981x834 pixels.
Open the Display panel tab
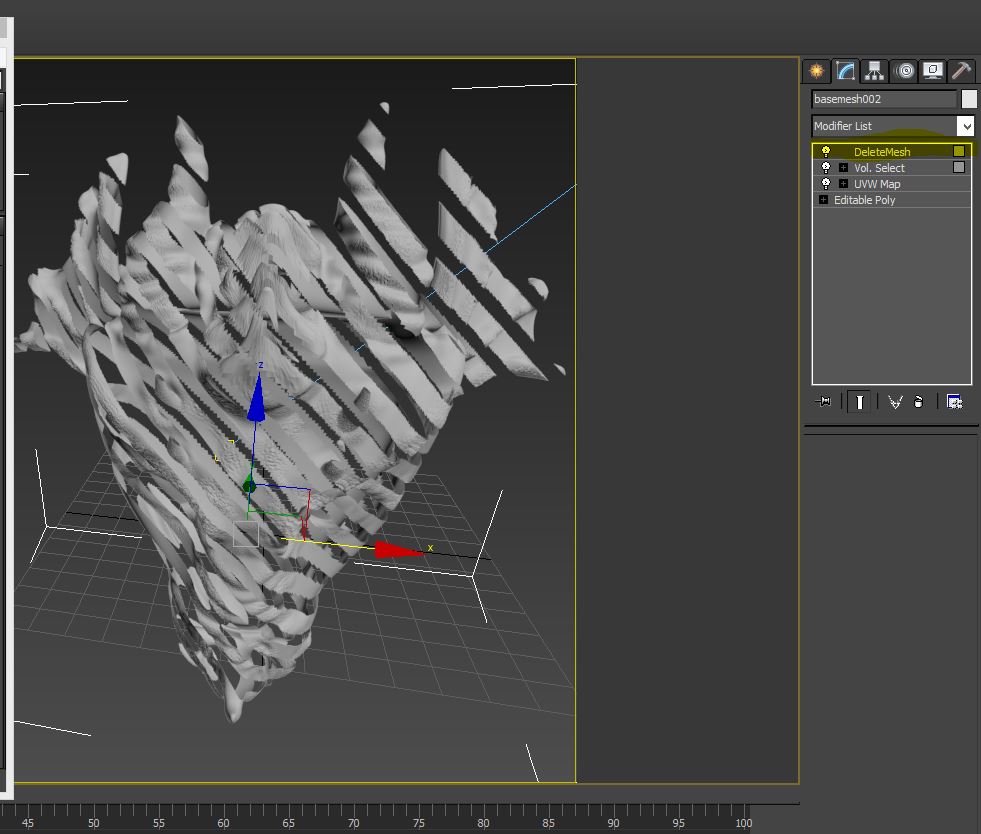(933, 71)
